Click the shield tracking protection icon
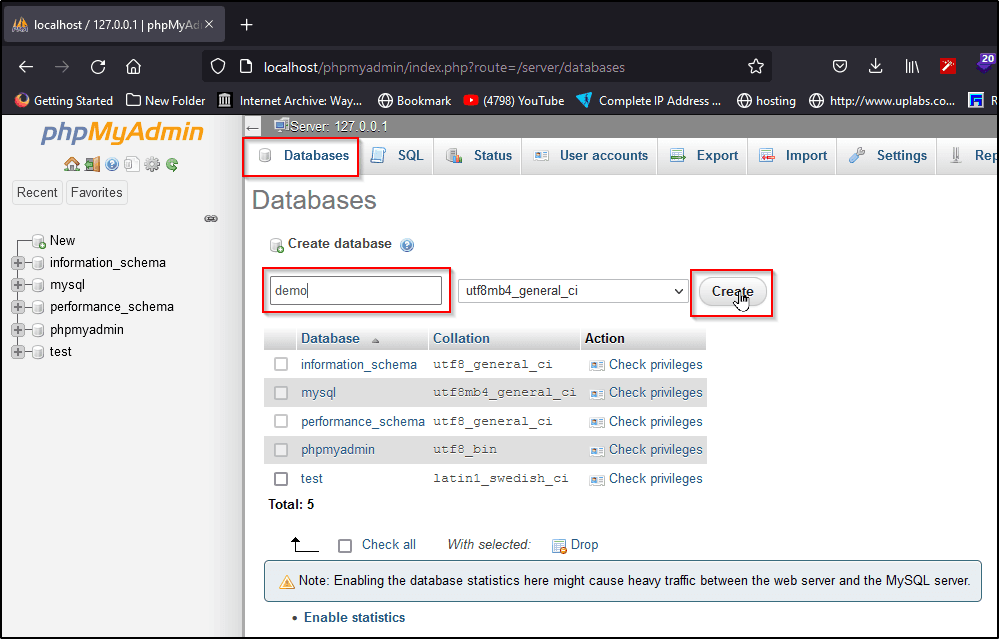999x639 pixels. [218, 66]
